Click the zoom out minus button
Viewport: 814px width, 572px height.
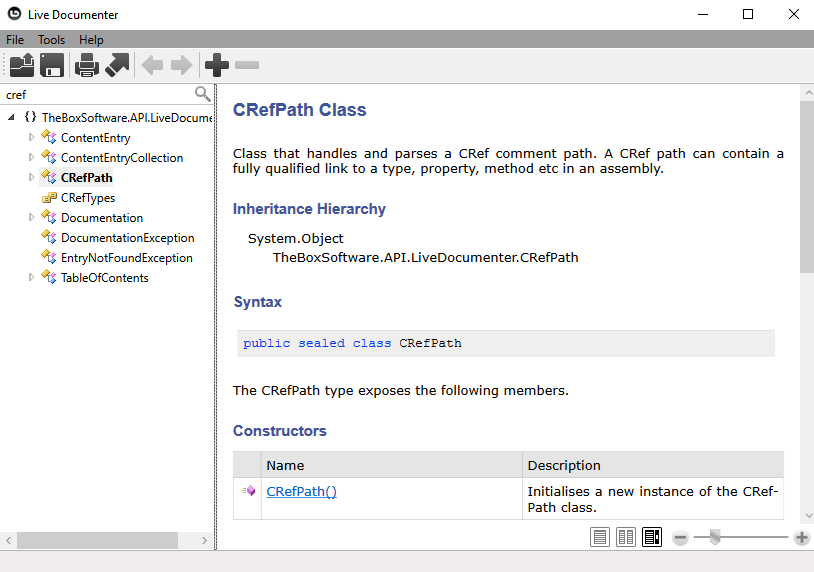click(x=680, y=538)
